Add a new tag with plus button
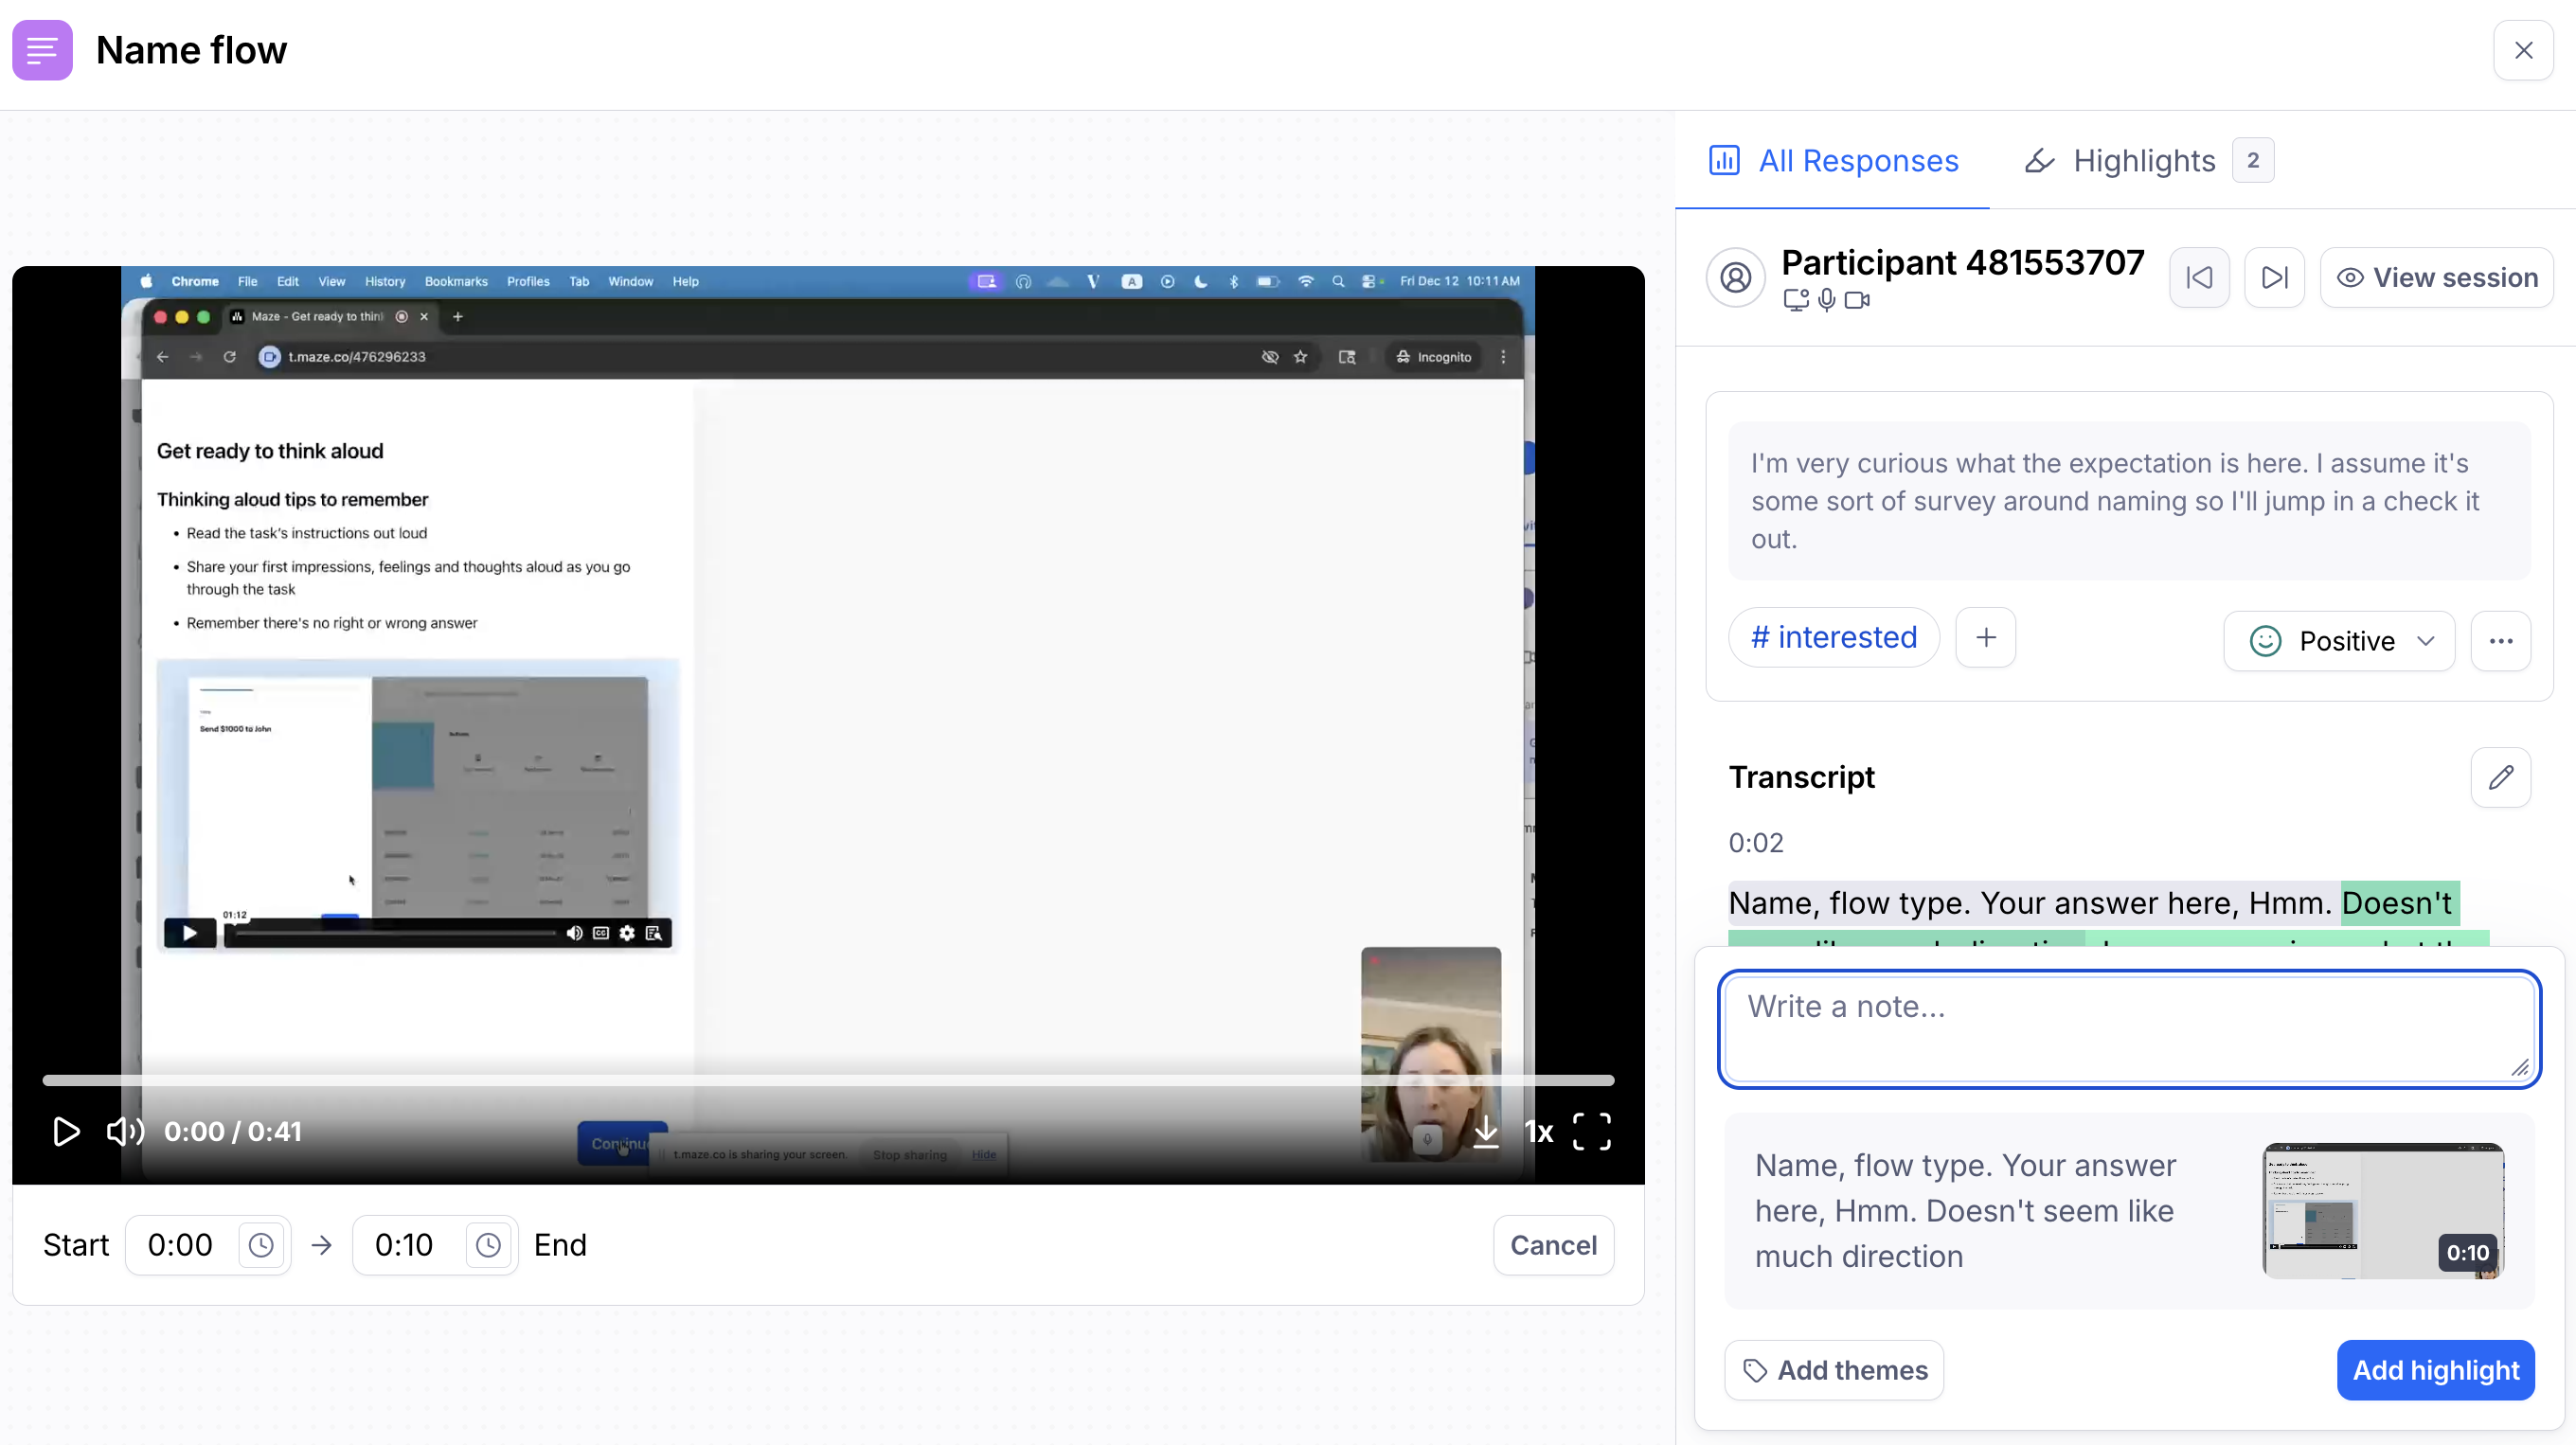The width and height of the screenshot is (2576, 1445). click(x=1985, y=637)
